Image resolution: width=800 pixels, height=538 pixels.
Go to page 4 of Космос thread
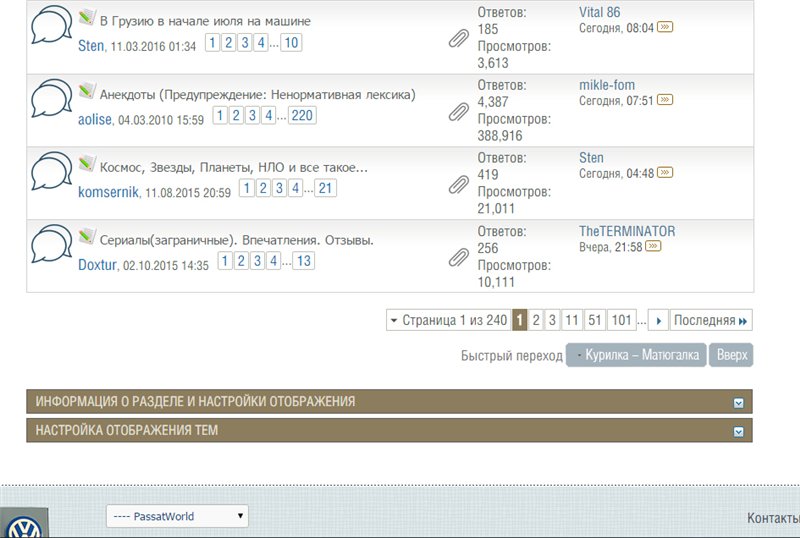click(295, 188)
